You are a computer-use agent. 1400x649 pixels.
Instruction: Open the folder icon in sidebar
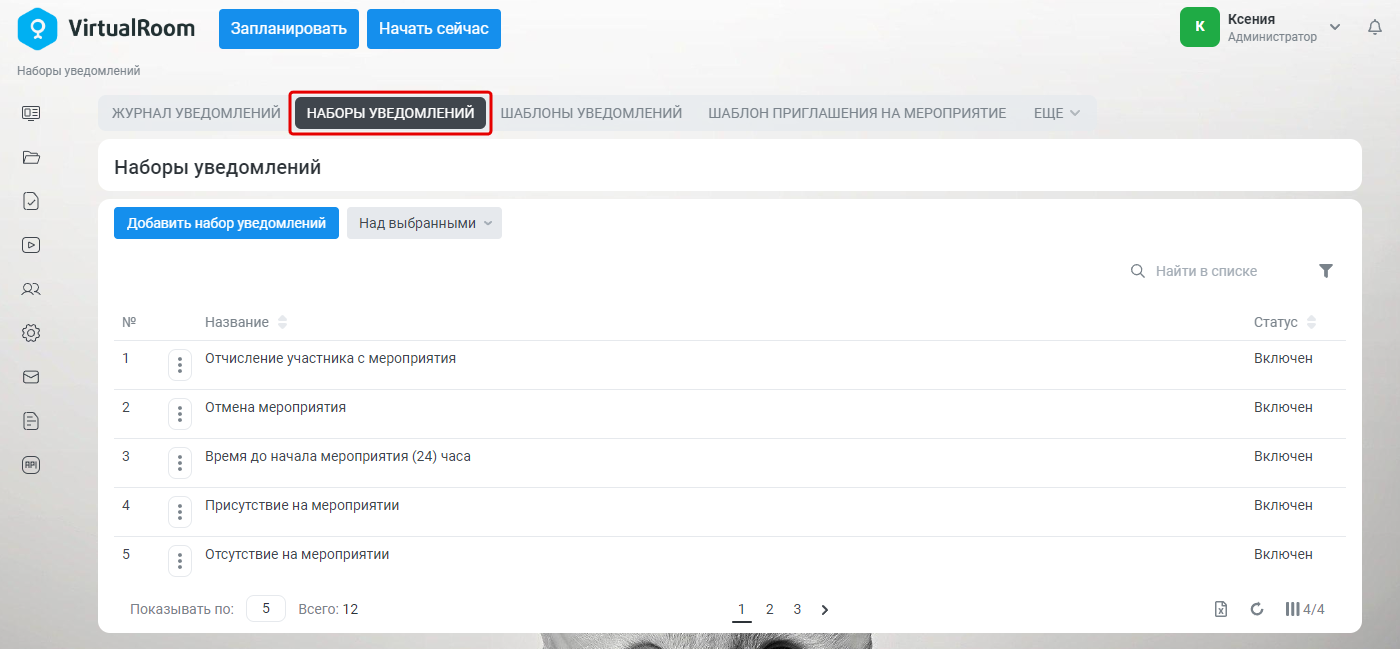[31, 157]
